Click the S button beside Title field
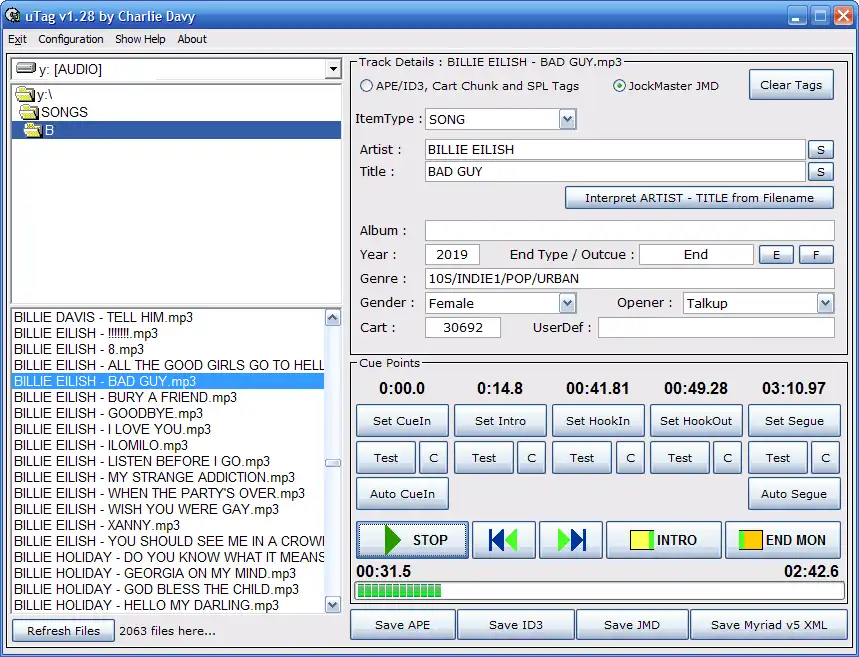The height and width of the screenshot is (657, 859). [820, 172]
